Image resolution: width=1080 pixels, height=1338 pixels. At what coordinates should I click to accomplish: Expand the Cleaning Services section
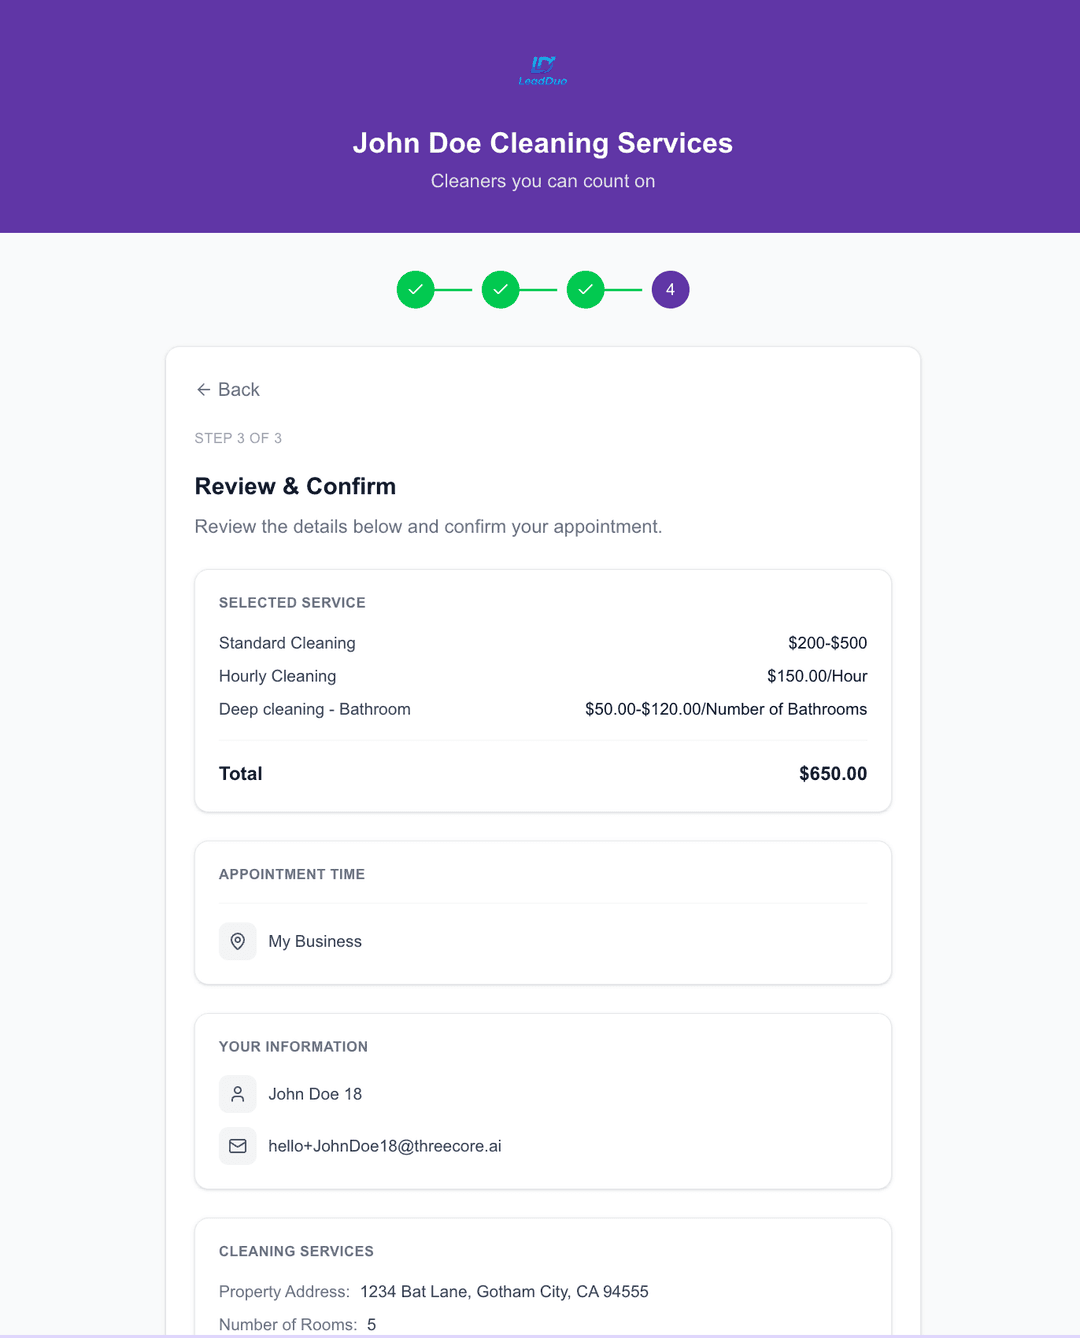pyautogui.click(x=296, y=1251)
